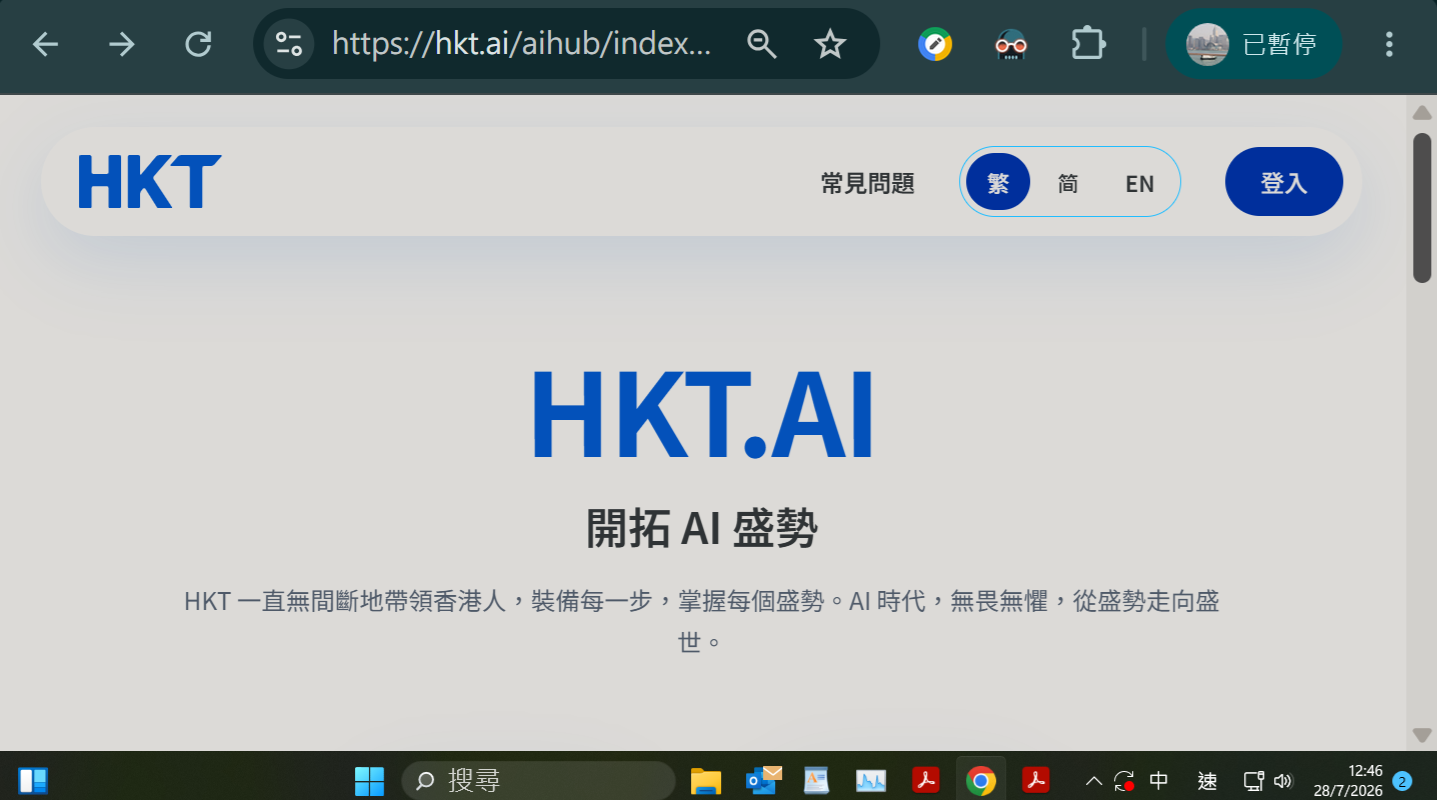The image size is (1437, 800).
Task: Click the hkt.ai URL address field
Action: [521, 44]
